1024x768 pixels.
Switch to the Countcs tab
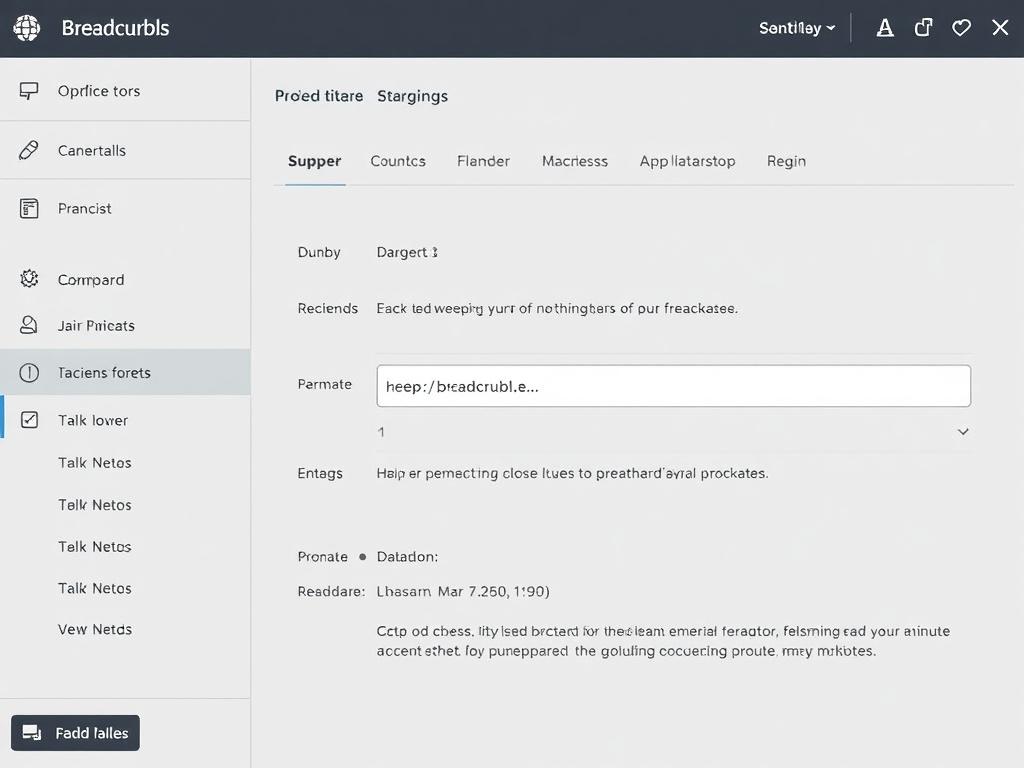coord(398,161)
